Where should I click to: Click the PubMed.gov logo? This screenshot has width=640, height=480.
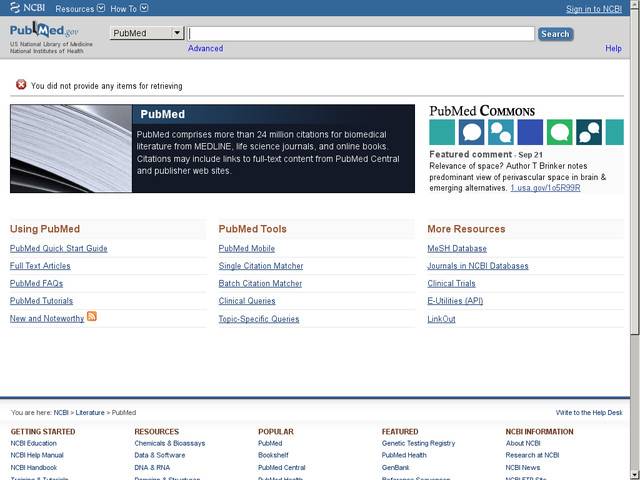click(44, 30)
